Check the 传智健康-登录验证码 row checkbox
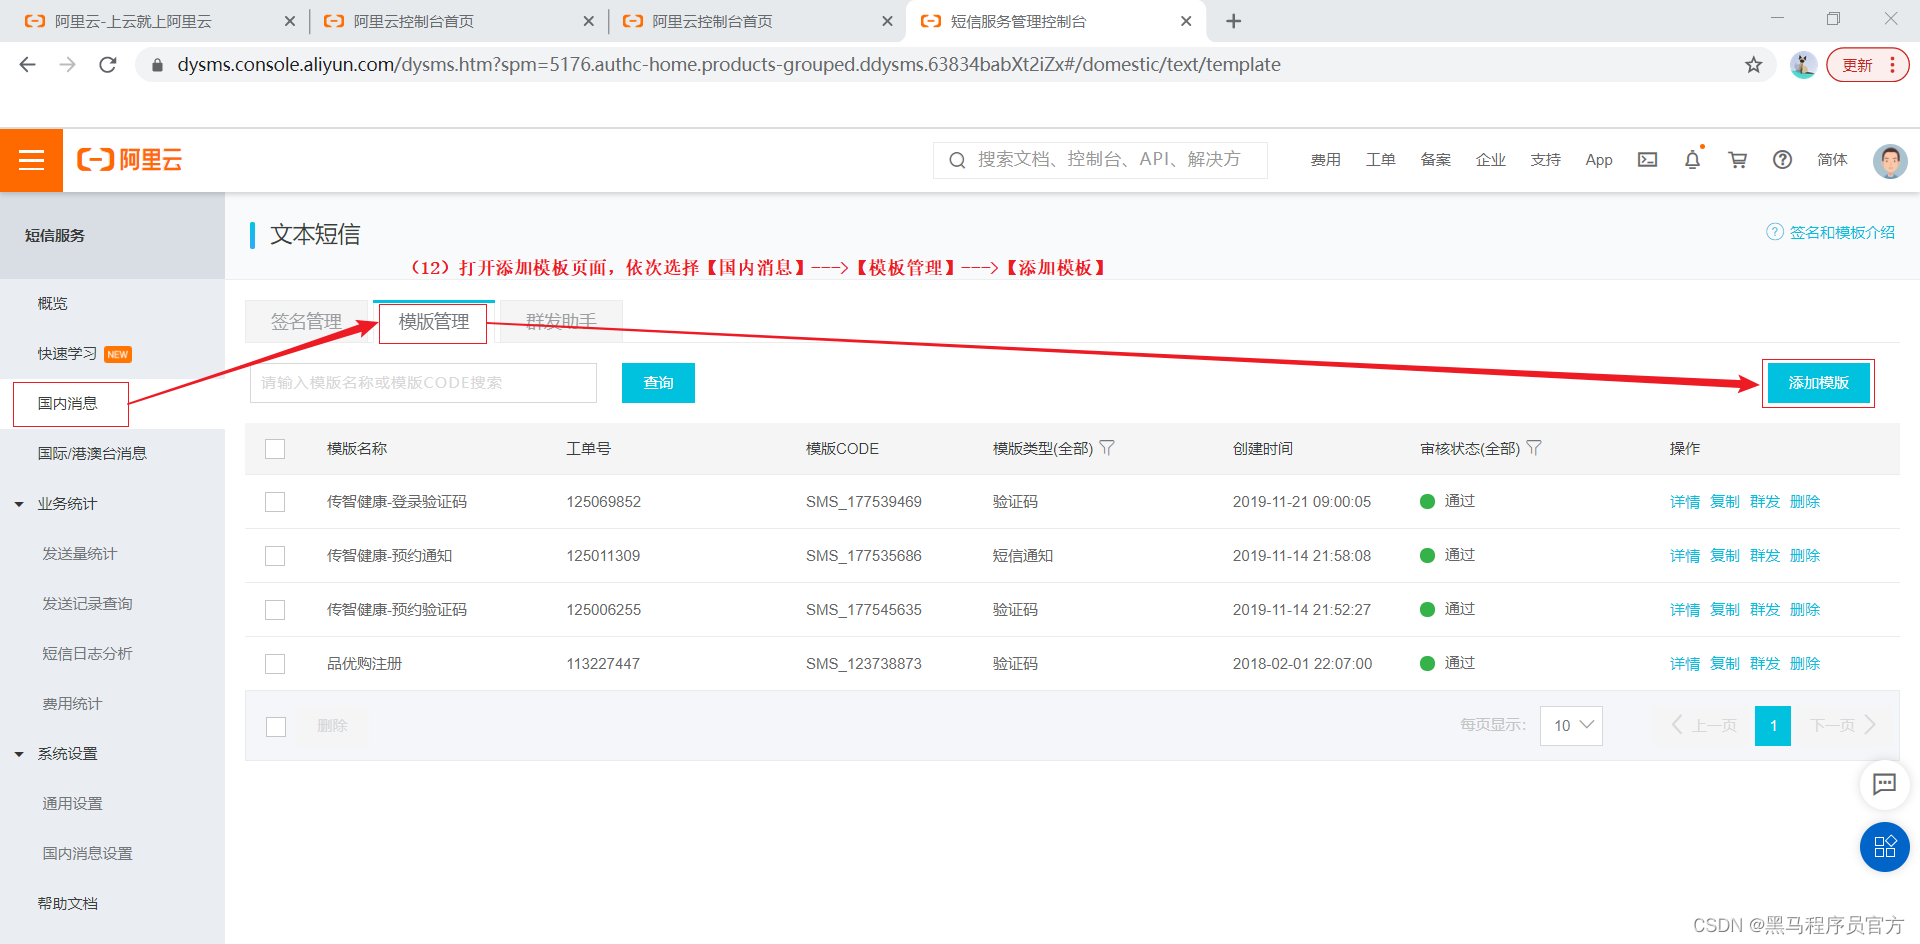The width and height of the screenshot is (1920, 944). coord(275,502)
